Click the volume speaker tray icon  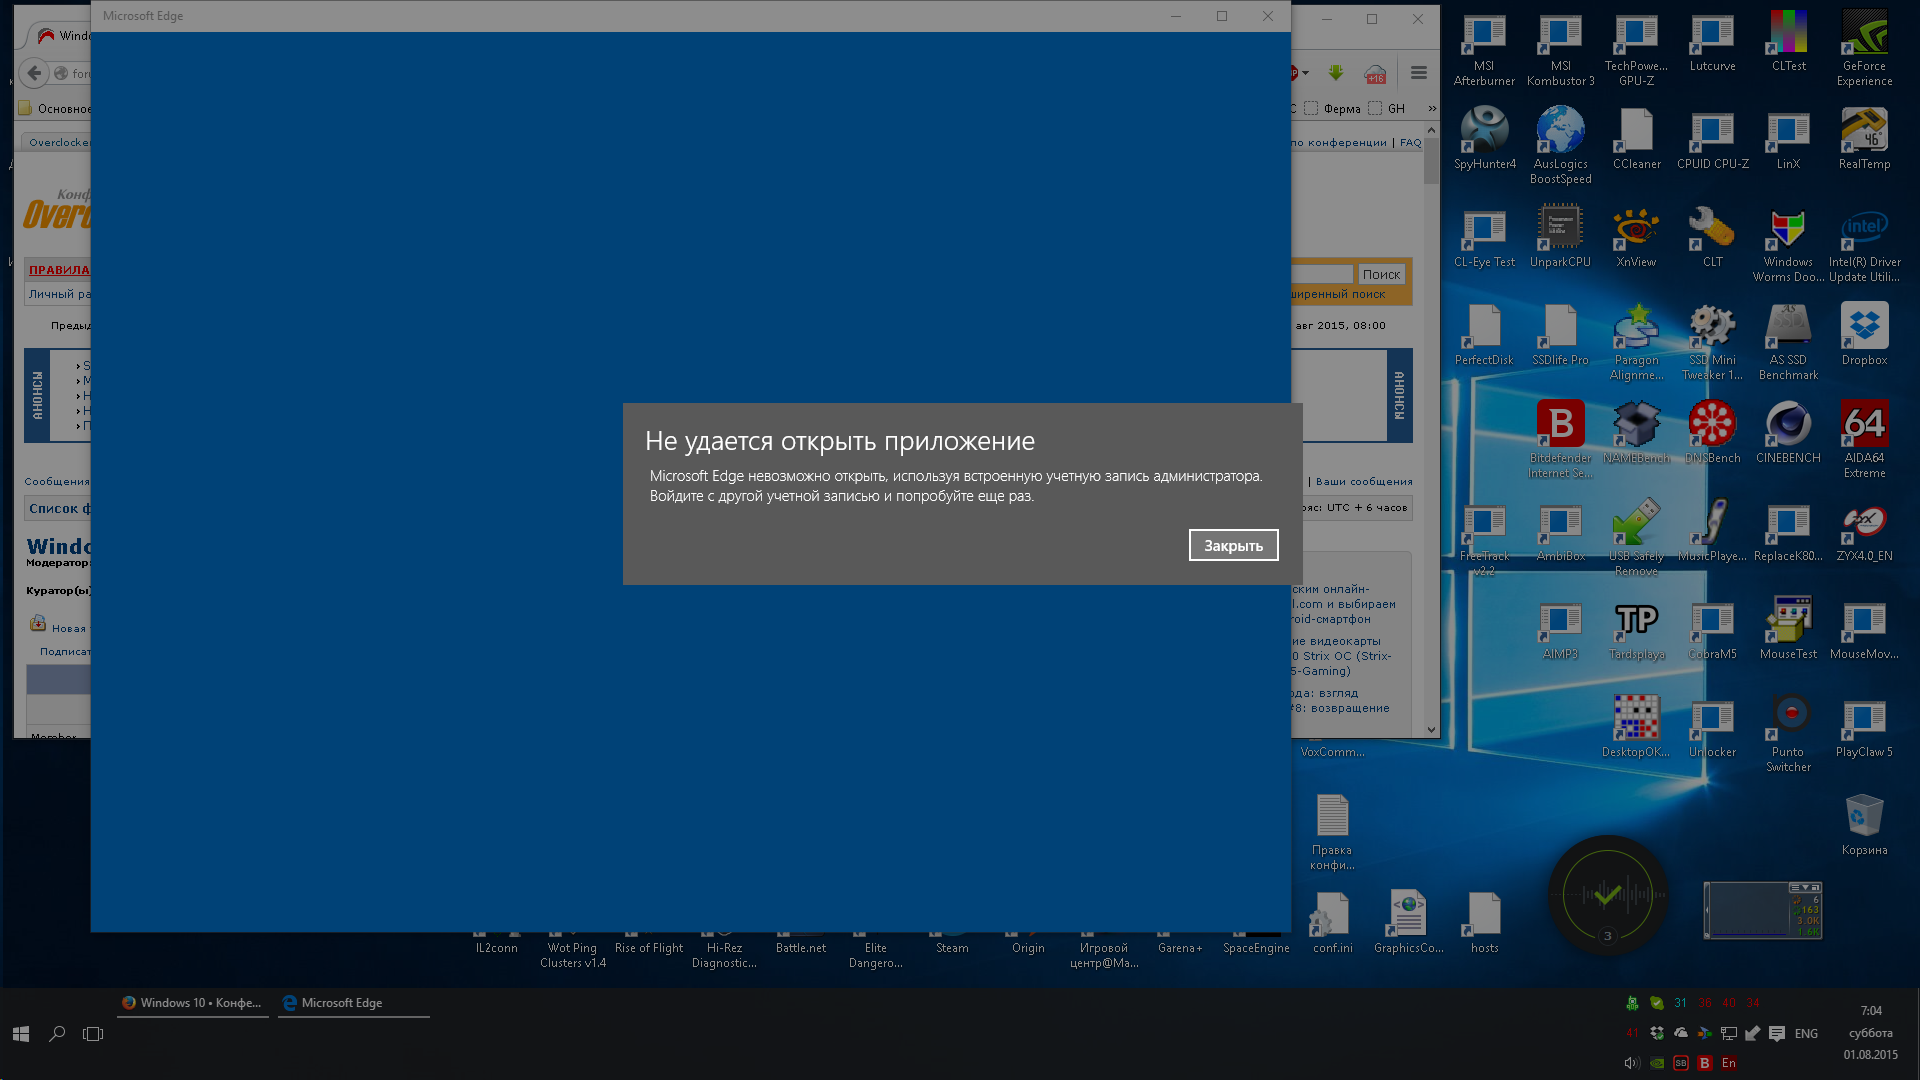point(1632,1063)
